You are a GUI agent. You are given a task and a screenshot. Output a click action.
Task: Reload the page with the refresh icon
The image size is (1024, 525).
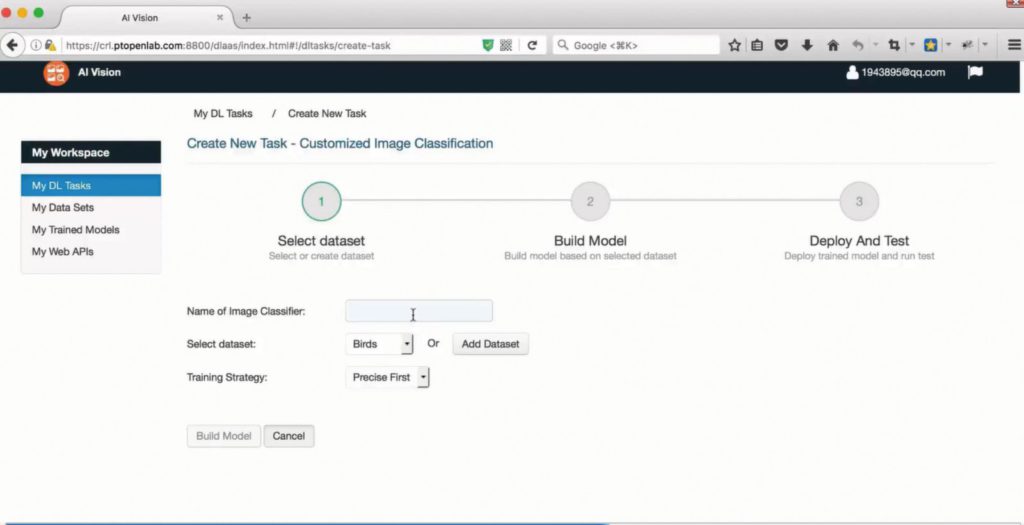[532, 45]
